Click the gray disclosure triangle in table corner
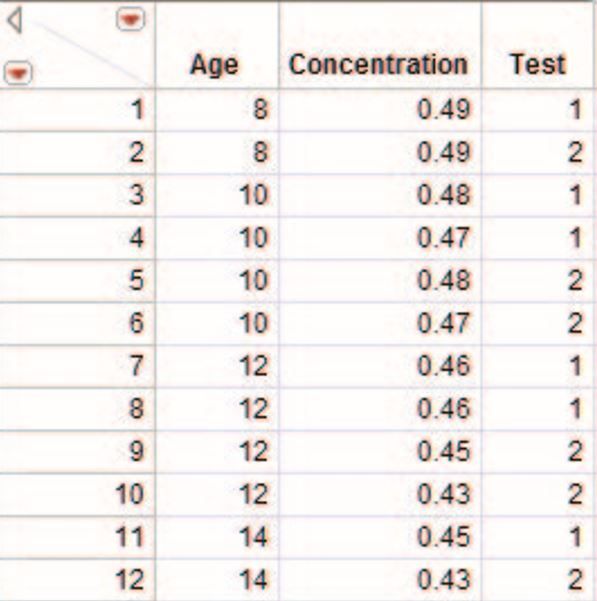The width and height of the screenshot is (597, 601). (x=15, y=21)
